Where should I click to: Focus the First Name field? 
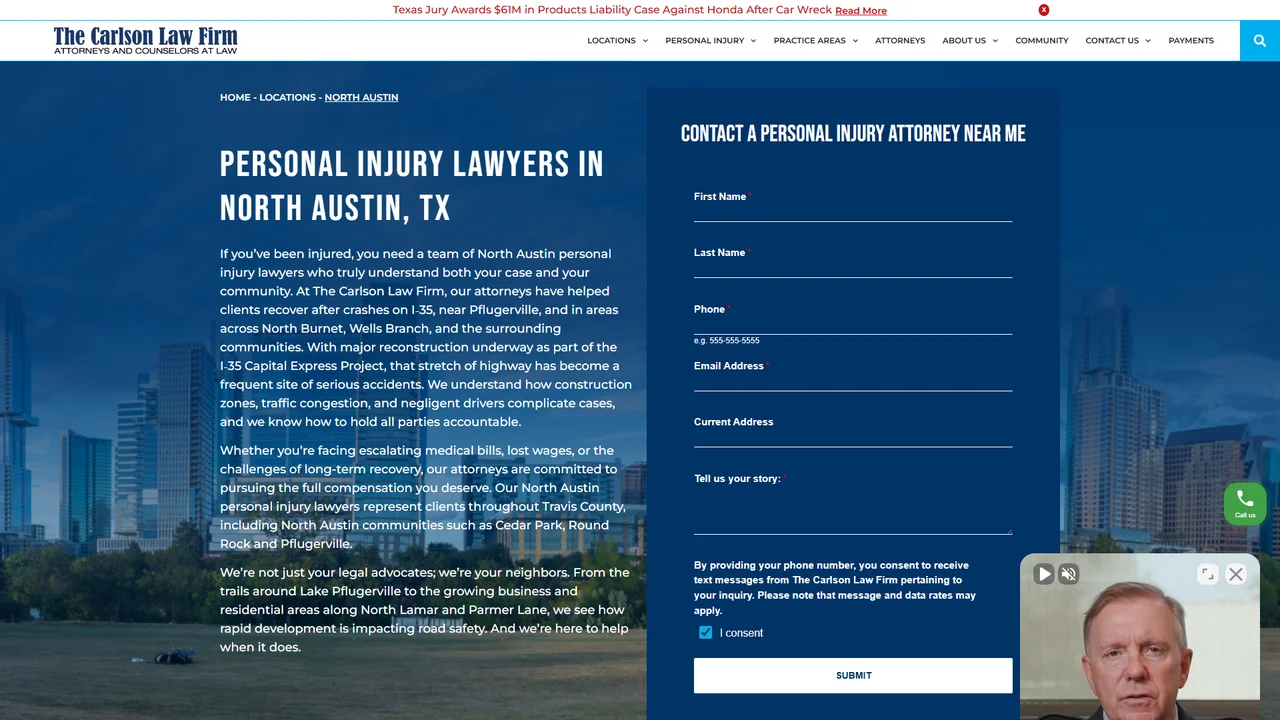tap(853, 213)
